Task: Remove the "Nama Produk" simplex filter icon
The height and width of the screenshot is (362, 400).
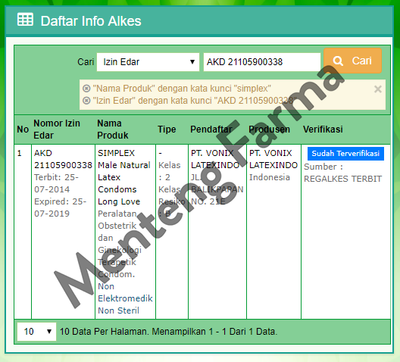Action: 86,89
